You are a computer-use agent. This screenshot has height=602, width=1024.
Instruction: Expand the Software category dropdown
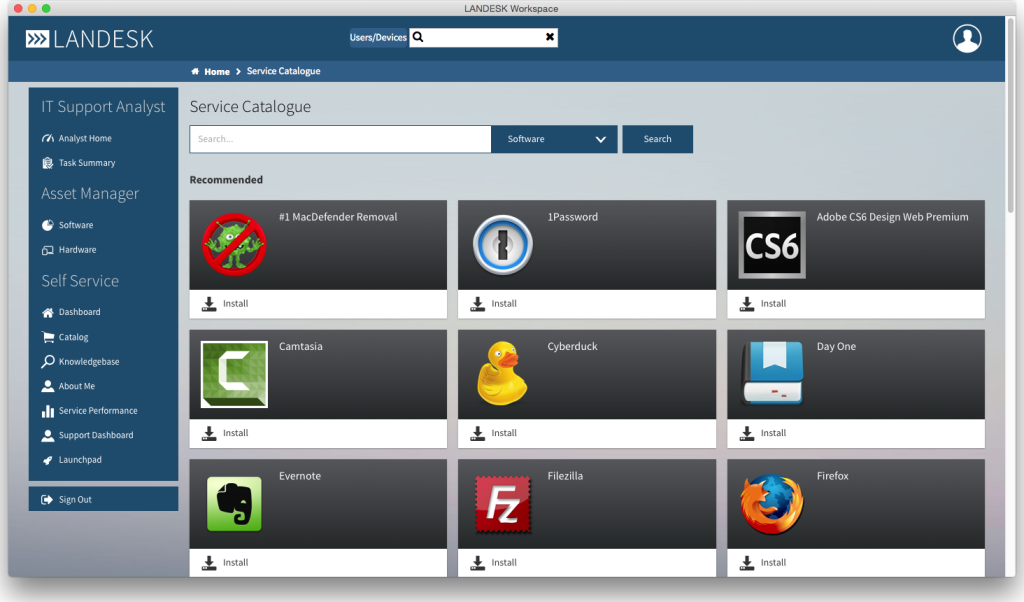click(553, 139)
